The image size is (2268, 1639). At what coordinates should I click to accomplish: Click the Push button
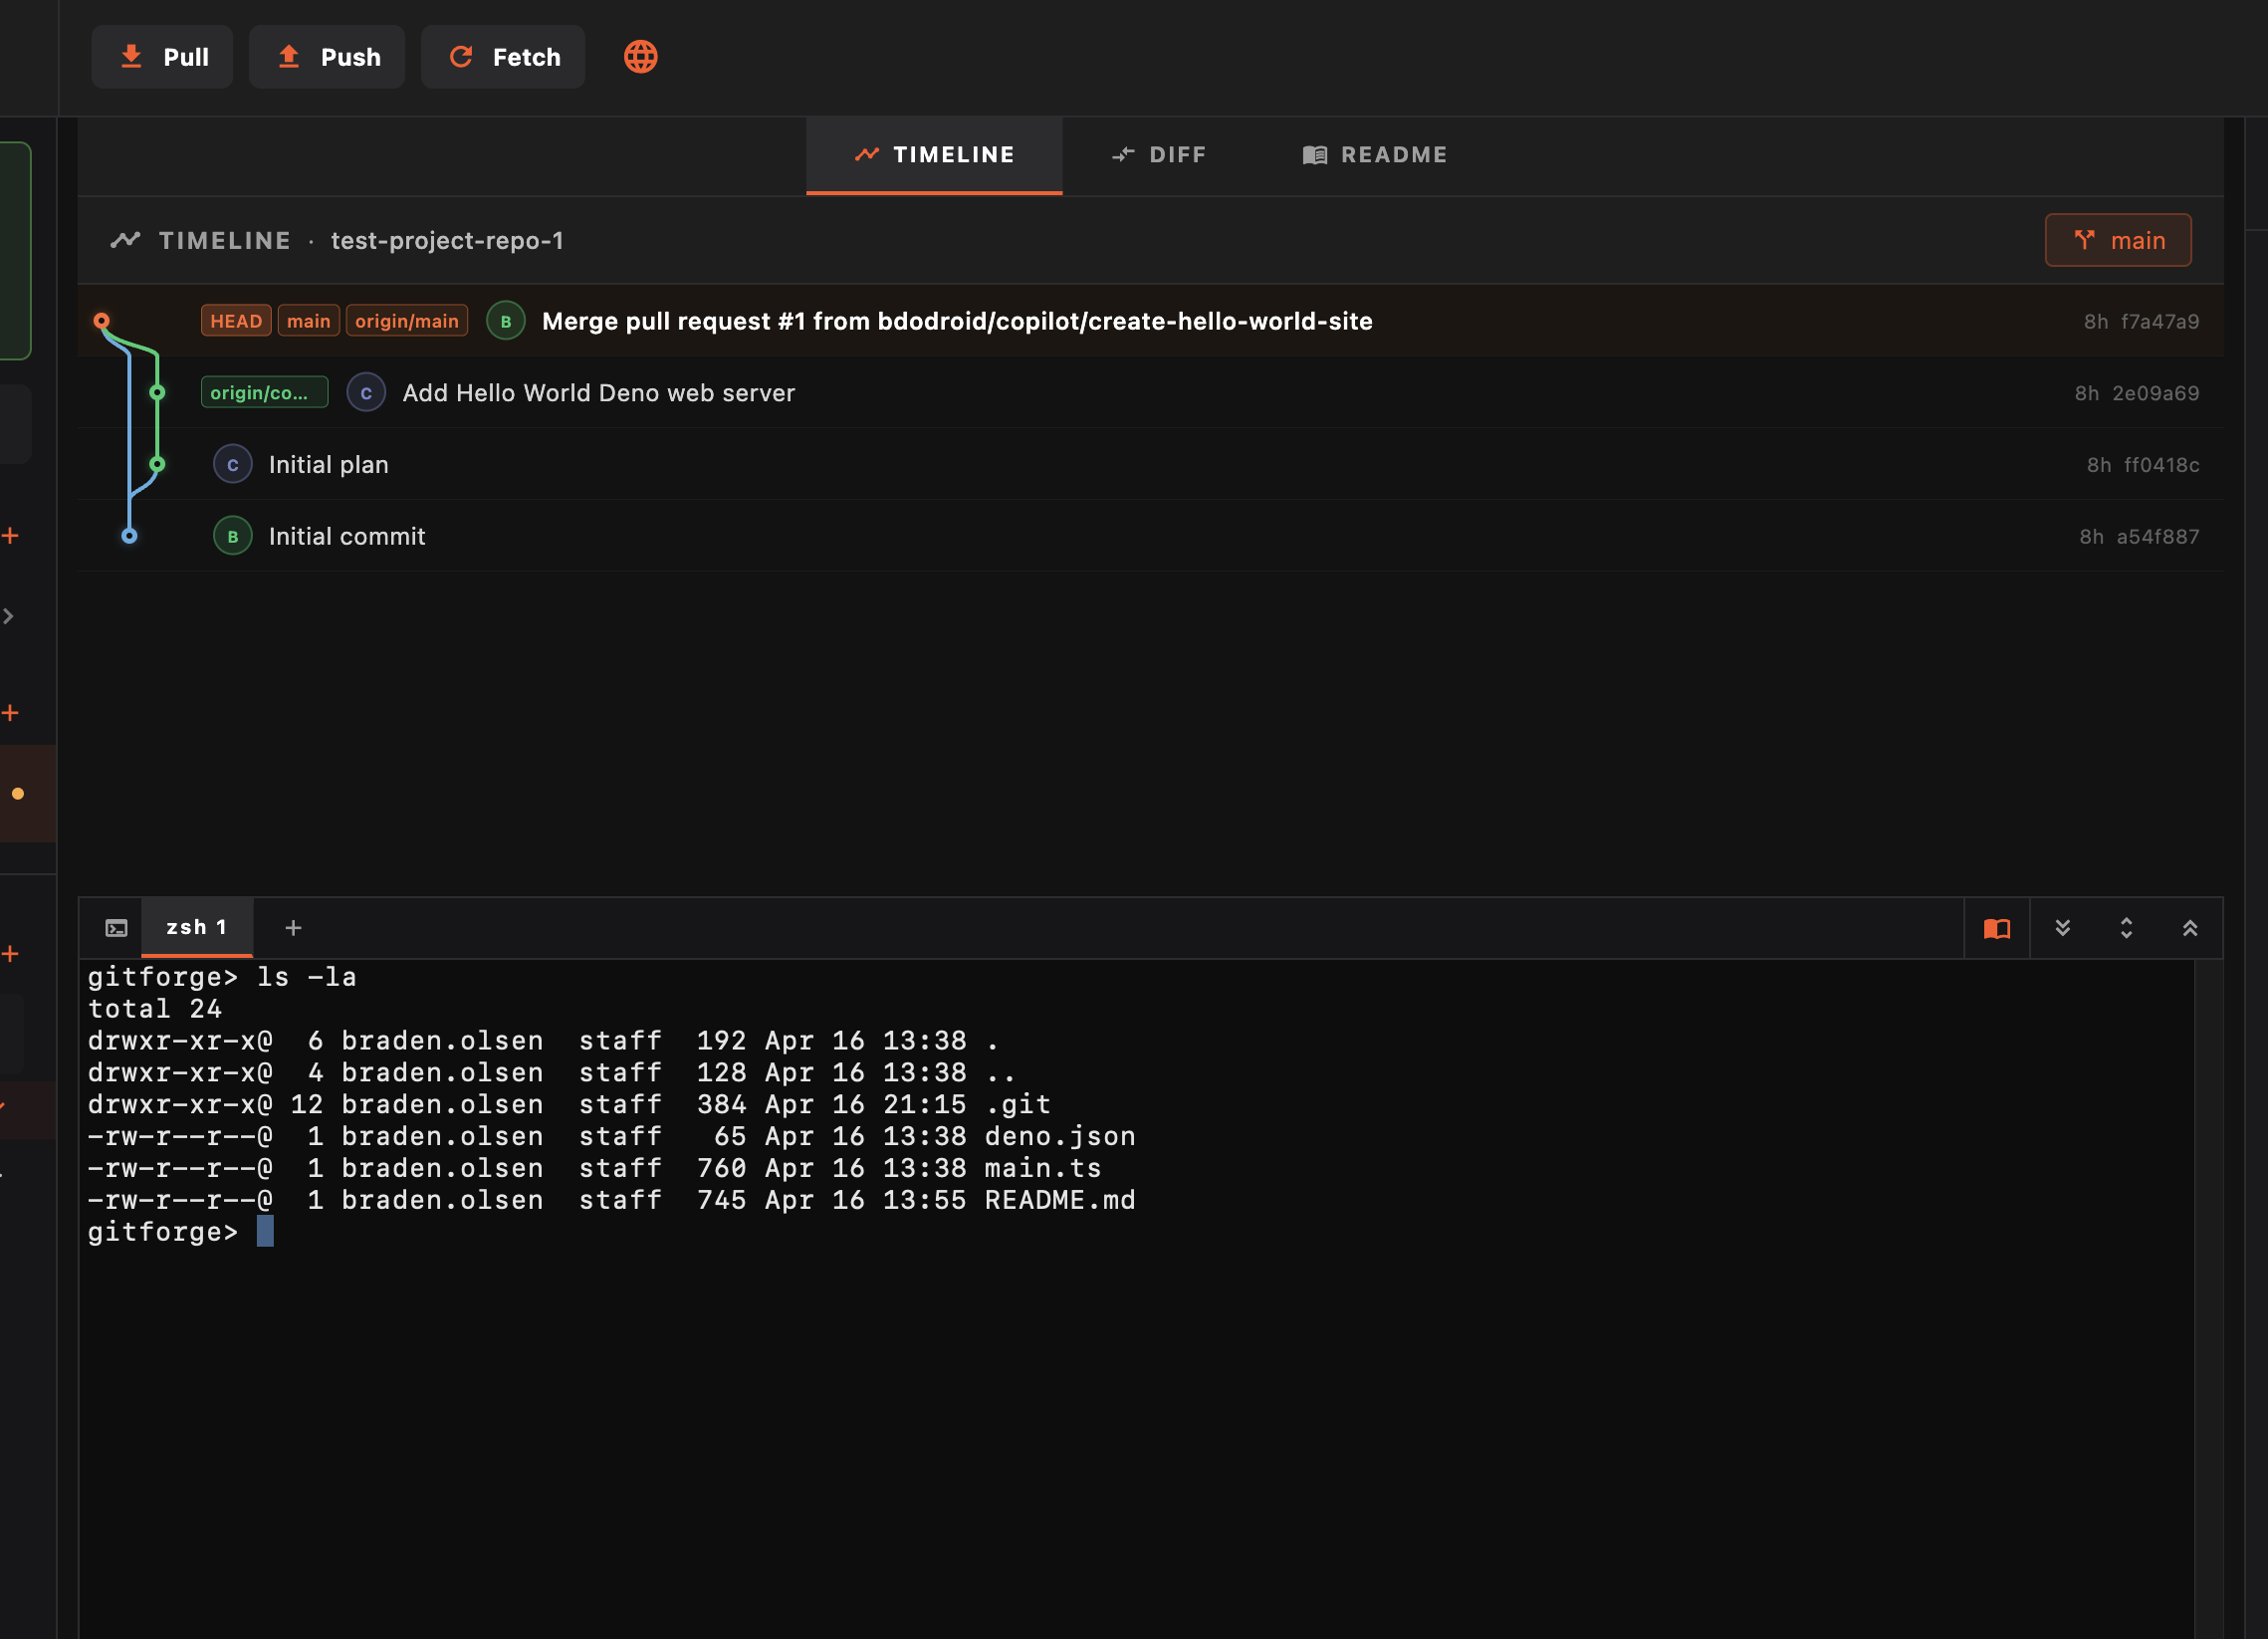click(x=327, y=57)
